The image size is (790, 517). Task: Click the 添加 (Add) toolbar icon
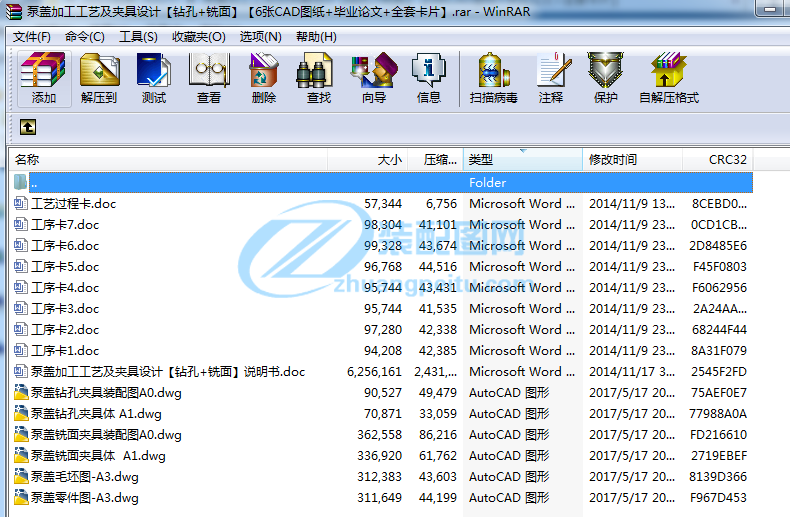click(43, 79)
